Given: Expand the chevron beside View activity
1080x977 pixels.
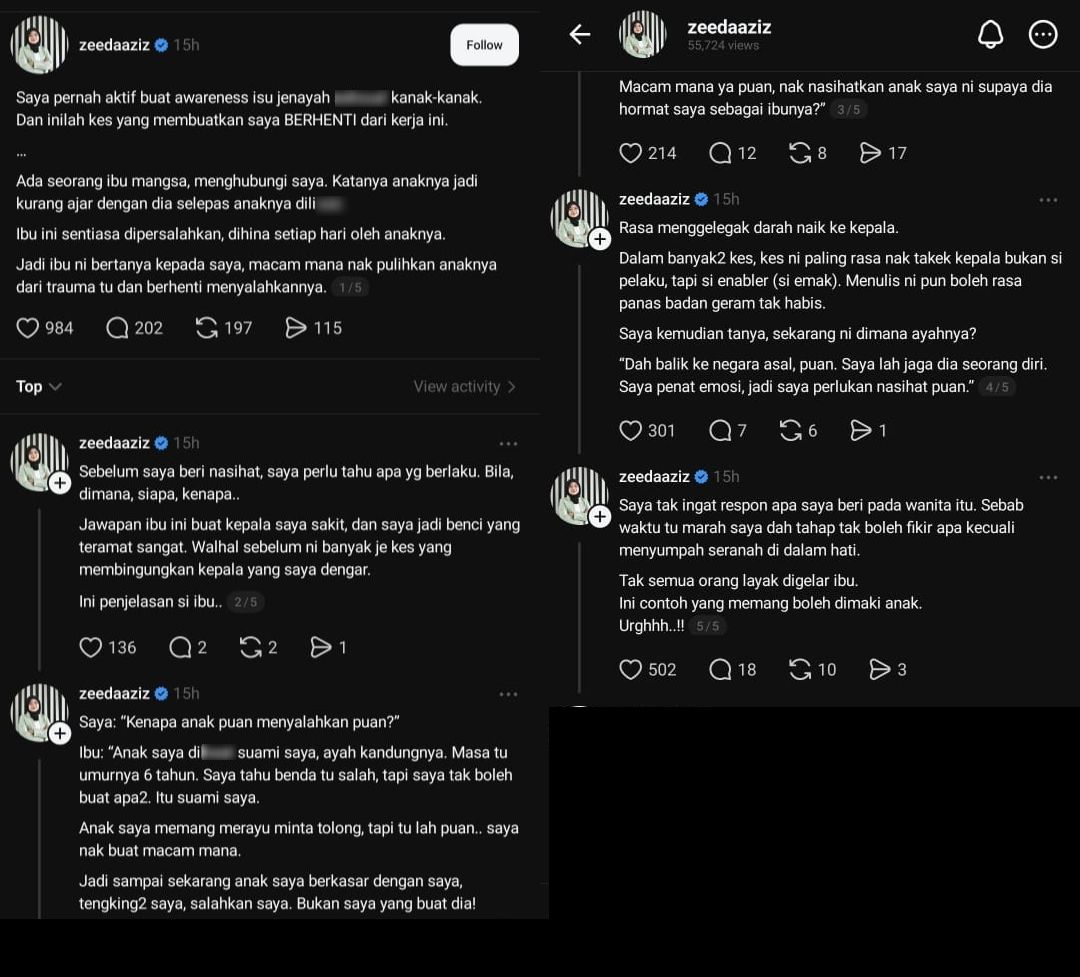Looking at the screenshot, I should (509, 386).
